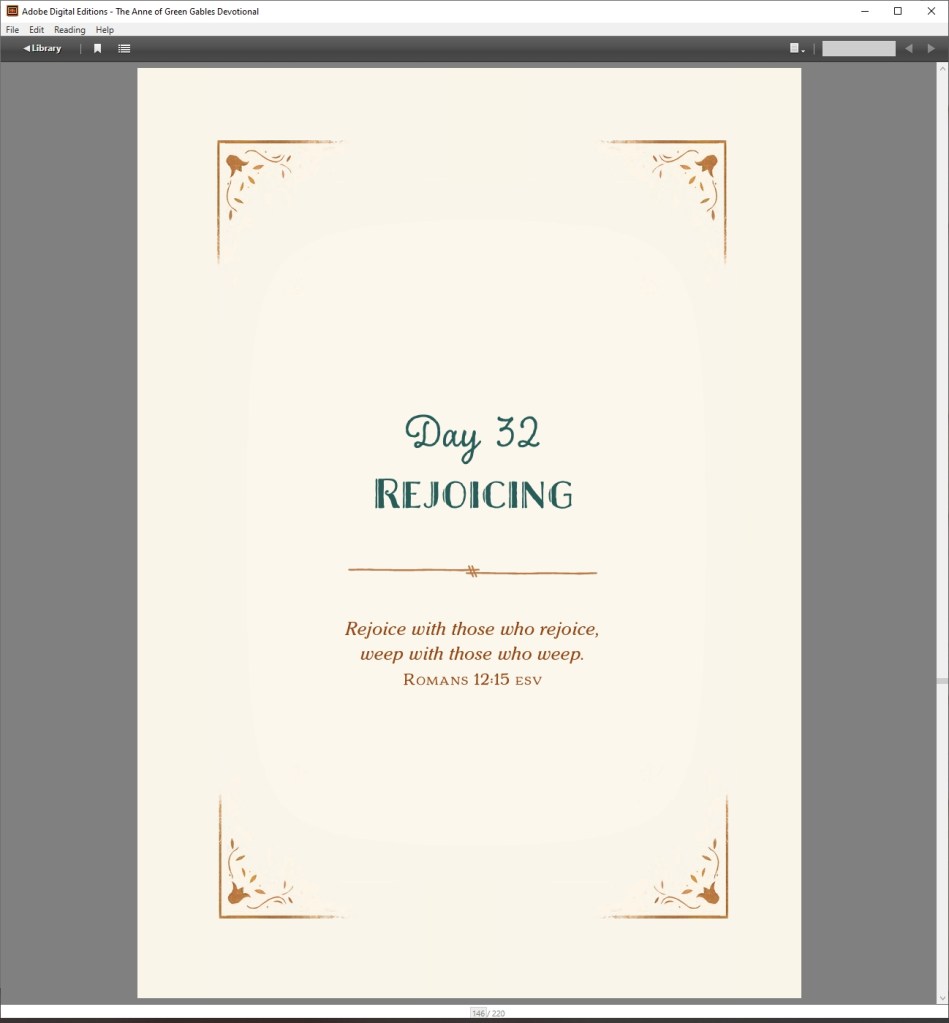This screenshot has width=949, height=1023.
Task: Go to next search result arrow
Action: pyautogui.click(x=931, y=48)
